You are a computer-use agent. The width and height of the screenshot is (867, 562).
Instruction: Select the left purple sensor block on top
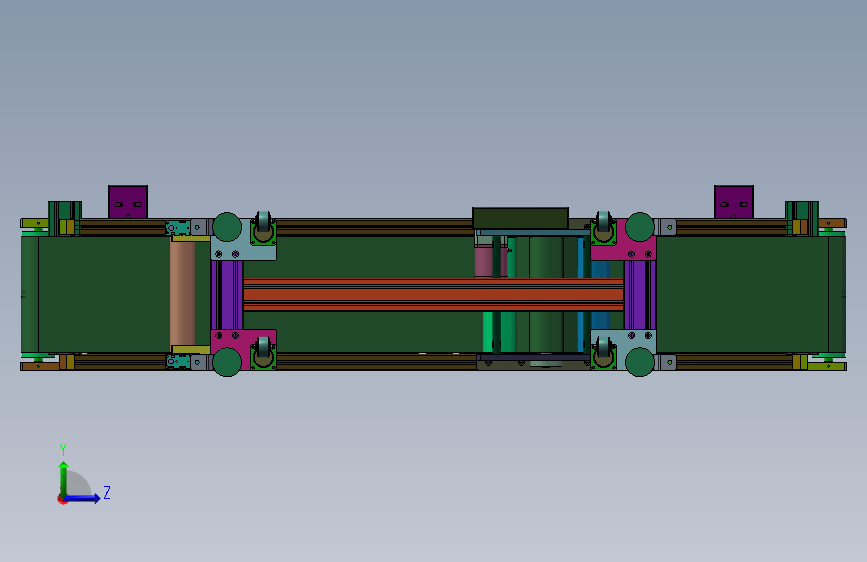click(x=128, y=202)
